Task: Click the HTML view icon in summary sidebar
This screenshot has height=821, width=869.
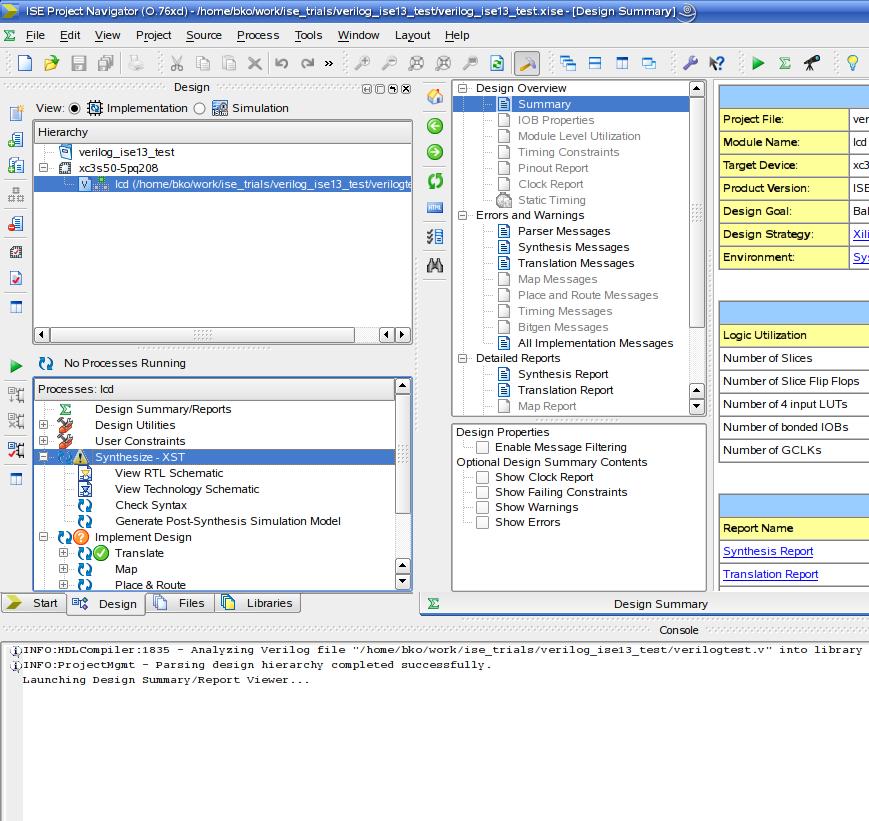Action: [x=435, y=208]
